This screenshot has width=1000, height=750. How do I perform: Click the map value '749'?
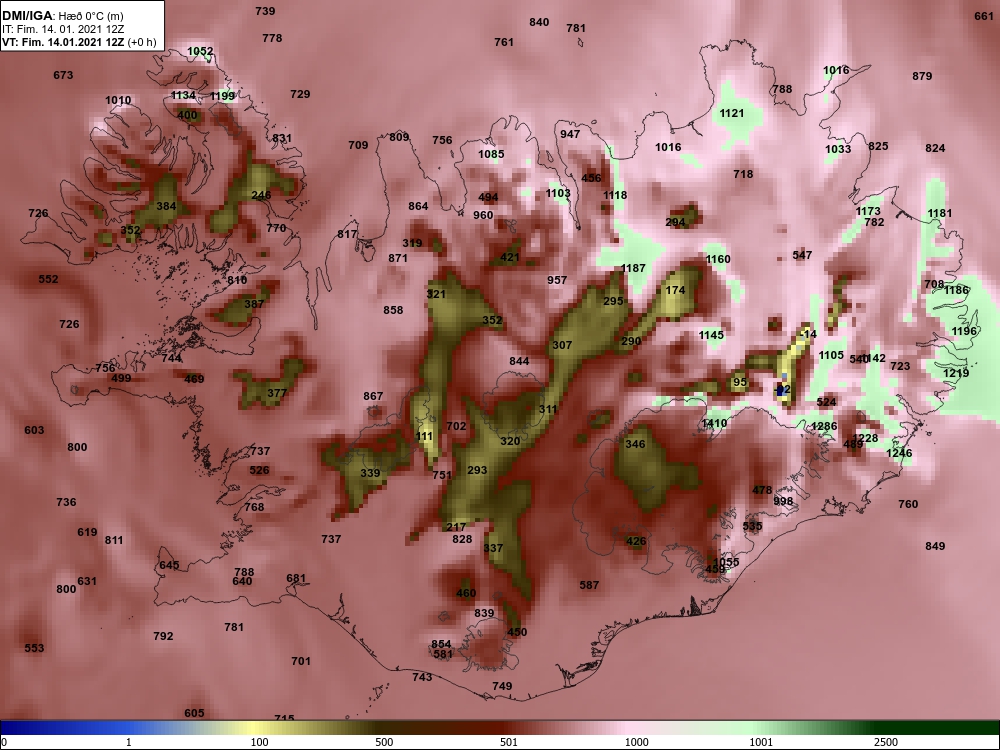pos(503,686)
